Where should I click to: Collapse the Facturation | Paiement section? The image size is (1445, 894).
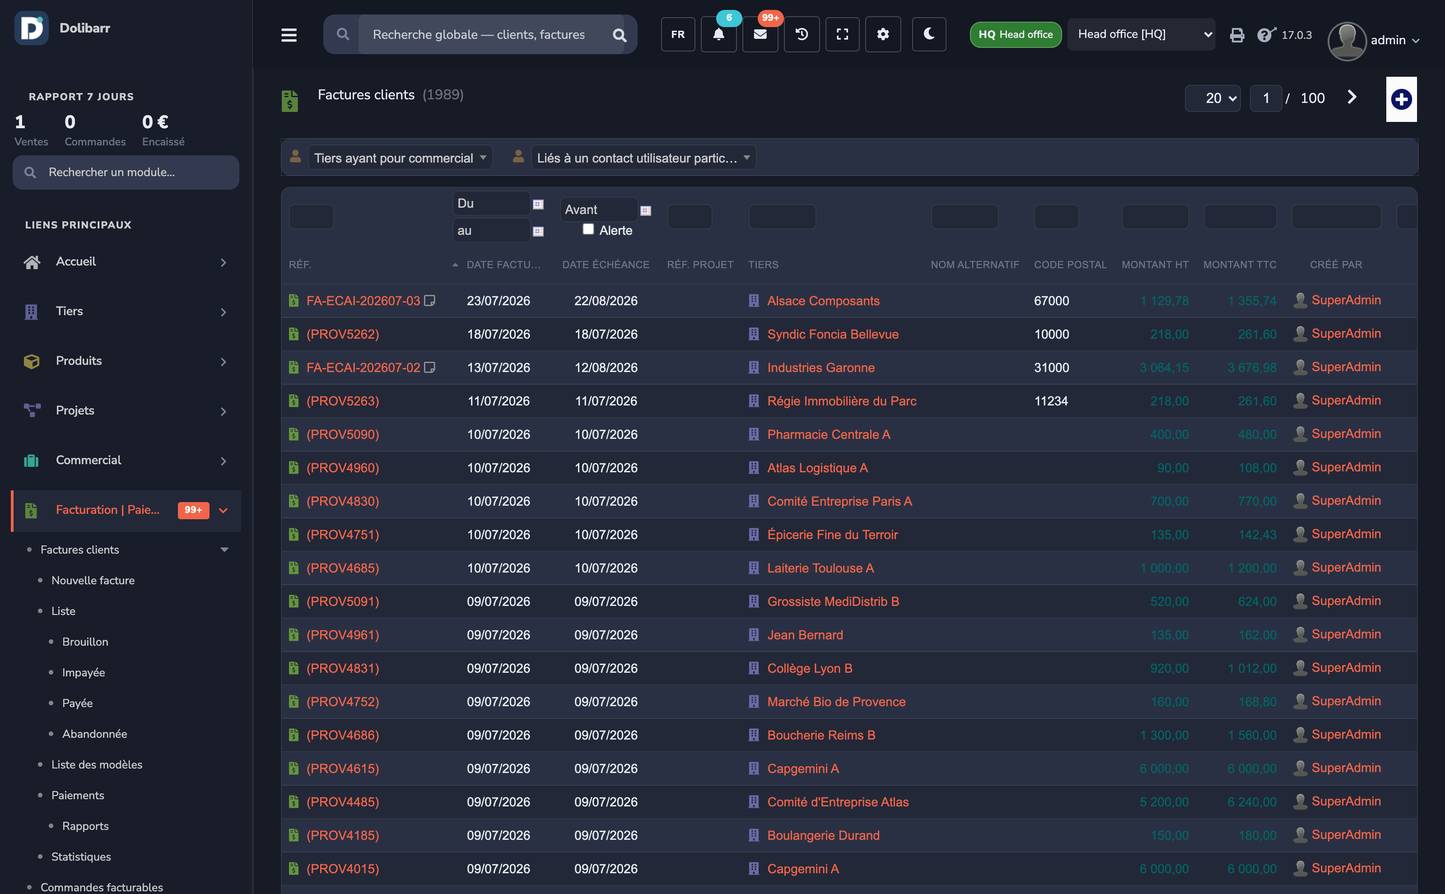(223, 510)
